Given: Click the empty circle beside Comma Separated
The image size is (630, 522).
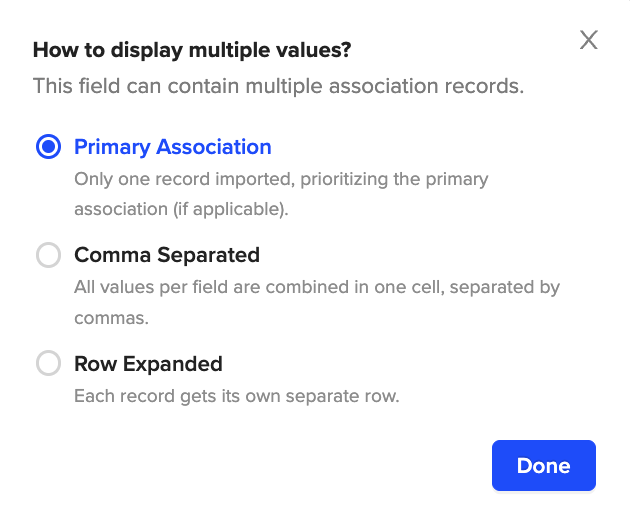Looking at the screenshot, I should pos(48,255).
